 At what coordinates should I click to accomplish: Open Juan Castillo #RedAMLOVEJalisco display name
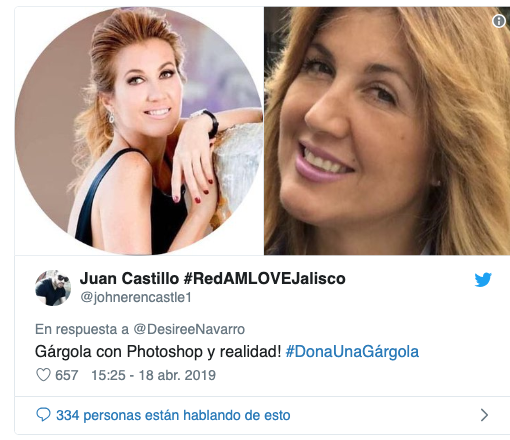click(x=213, y=278)
